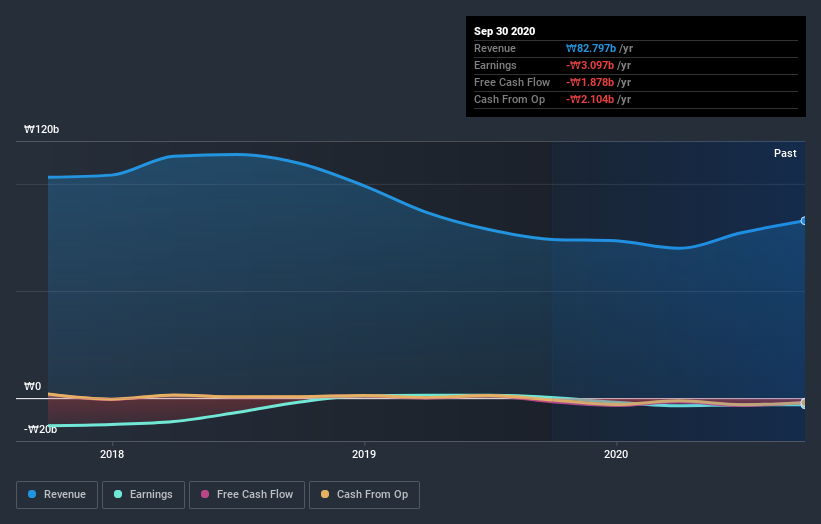Screen dimensions: 821x524
Task: Click the Sep 30 2020 tooltip date
Action: point(504,31)
